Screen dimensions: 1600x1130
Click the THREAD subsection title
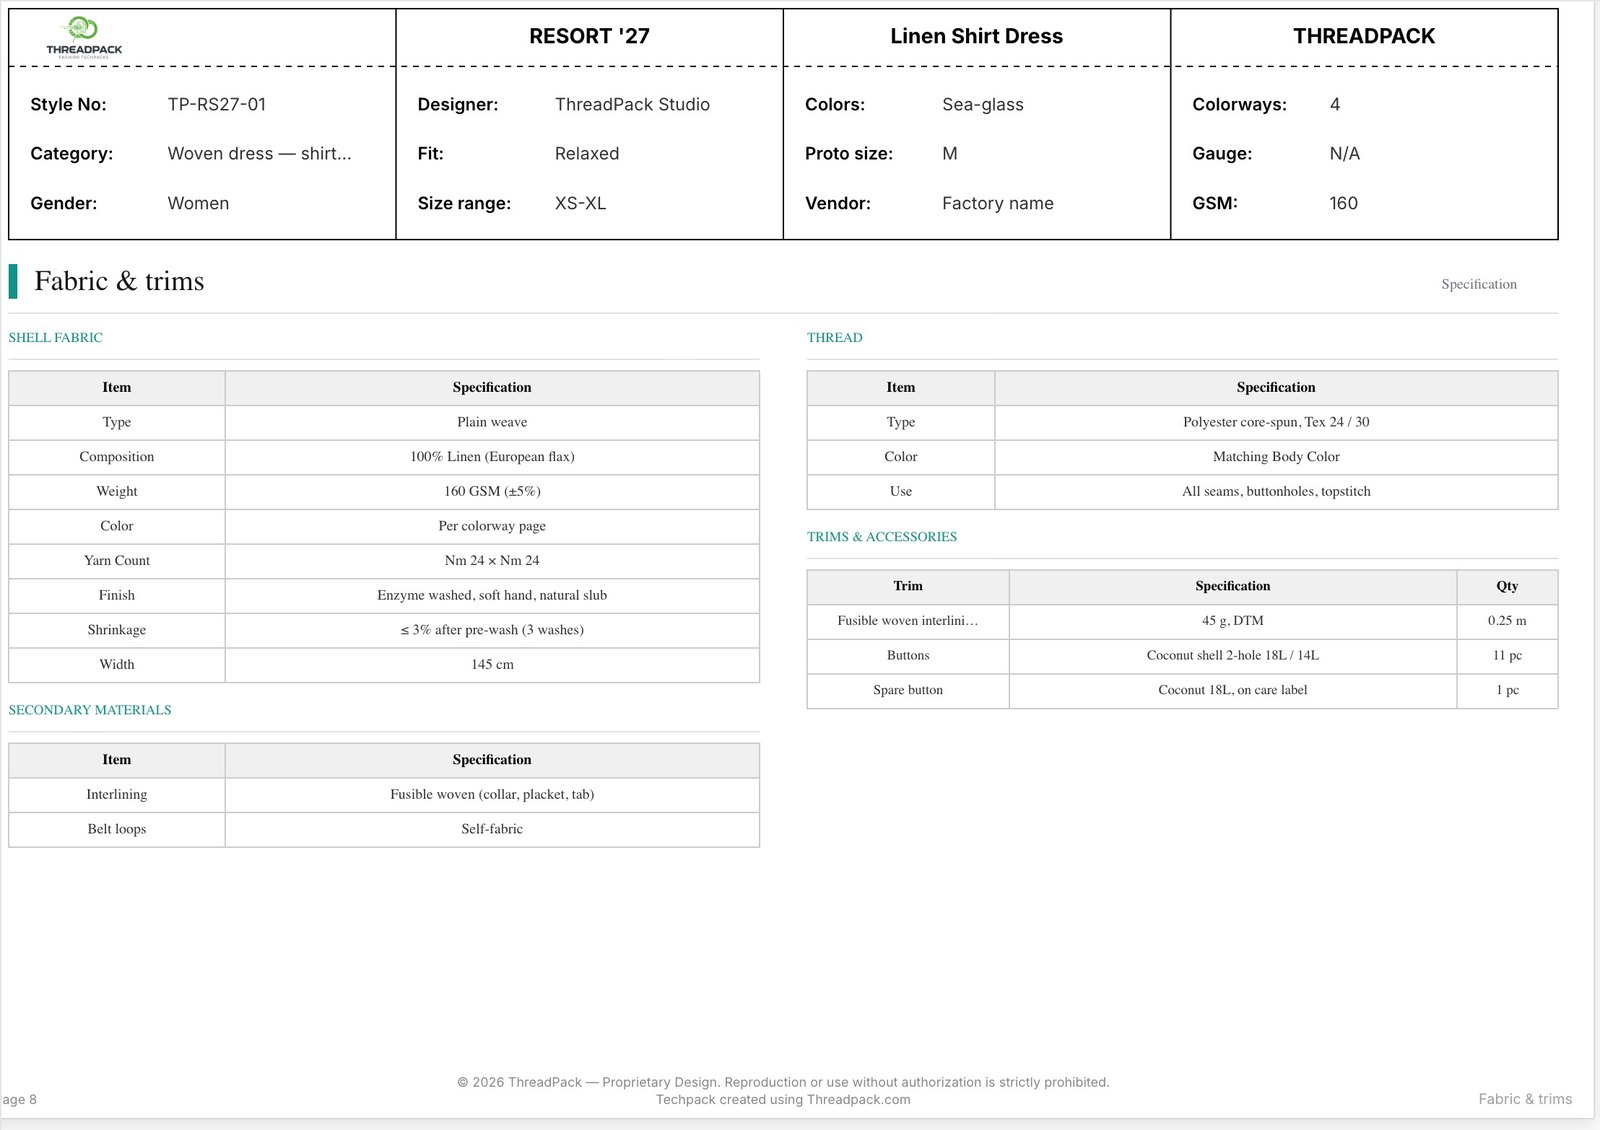[x=834, y=338]
